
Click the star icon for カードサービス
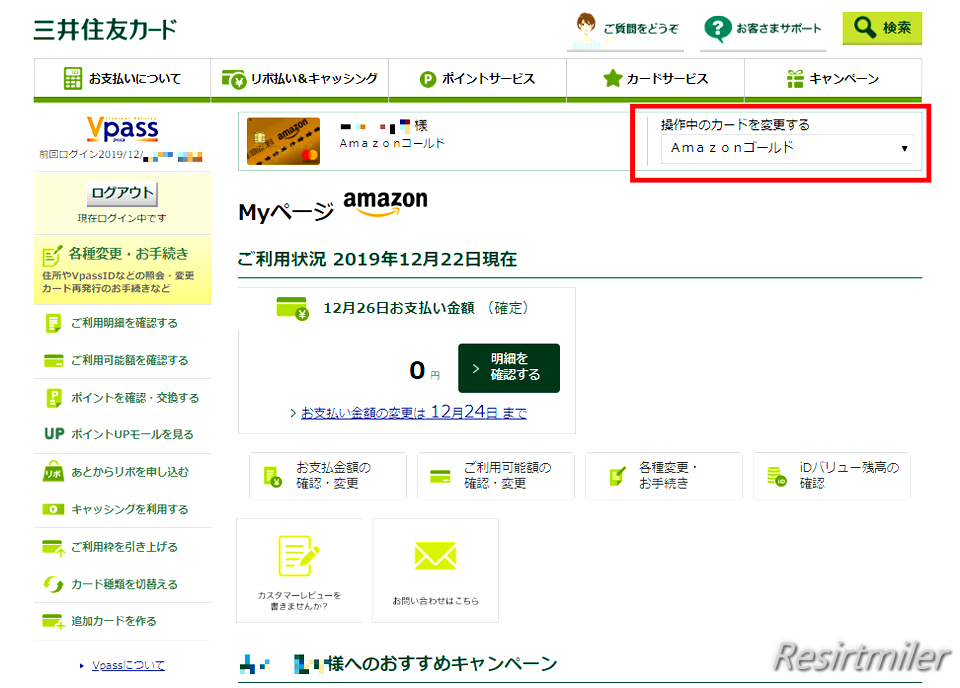(x=612, y=78)
